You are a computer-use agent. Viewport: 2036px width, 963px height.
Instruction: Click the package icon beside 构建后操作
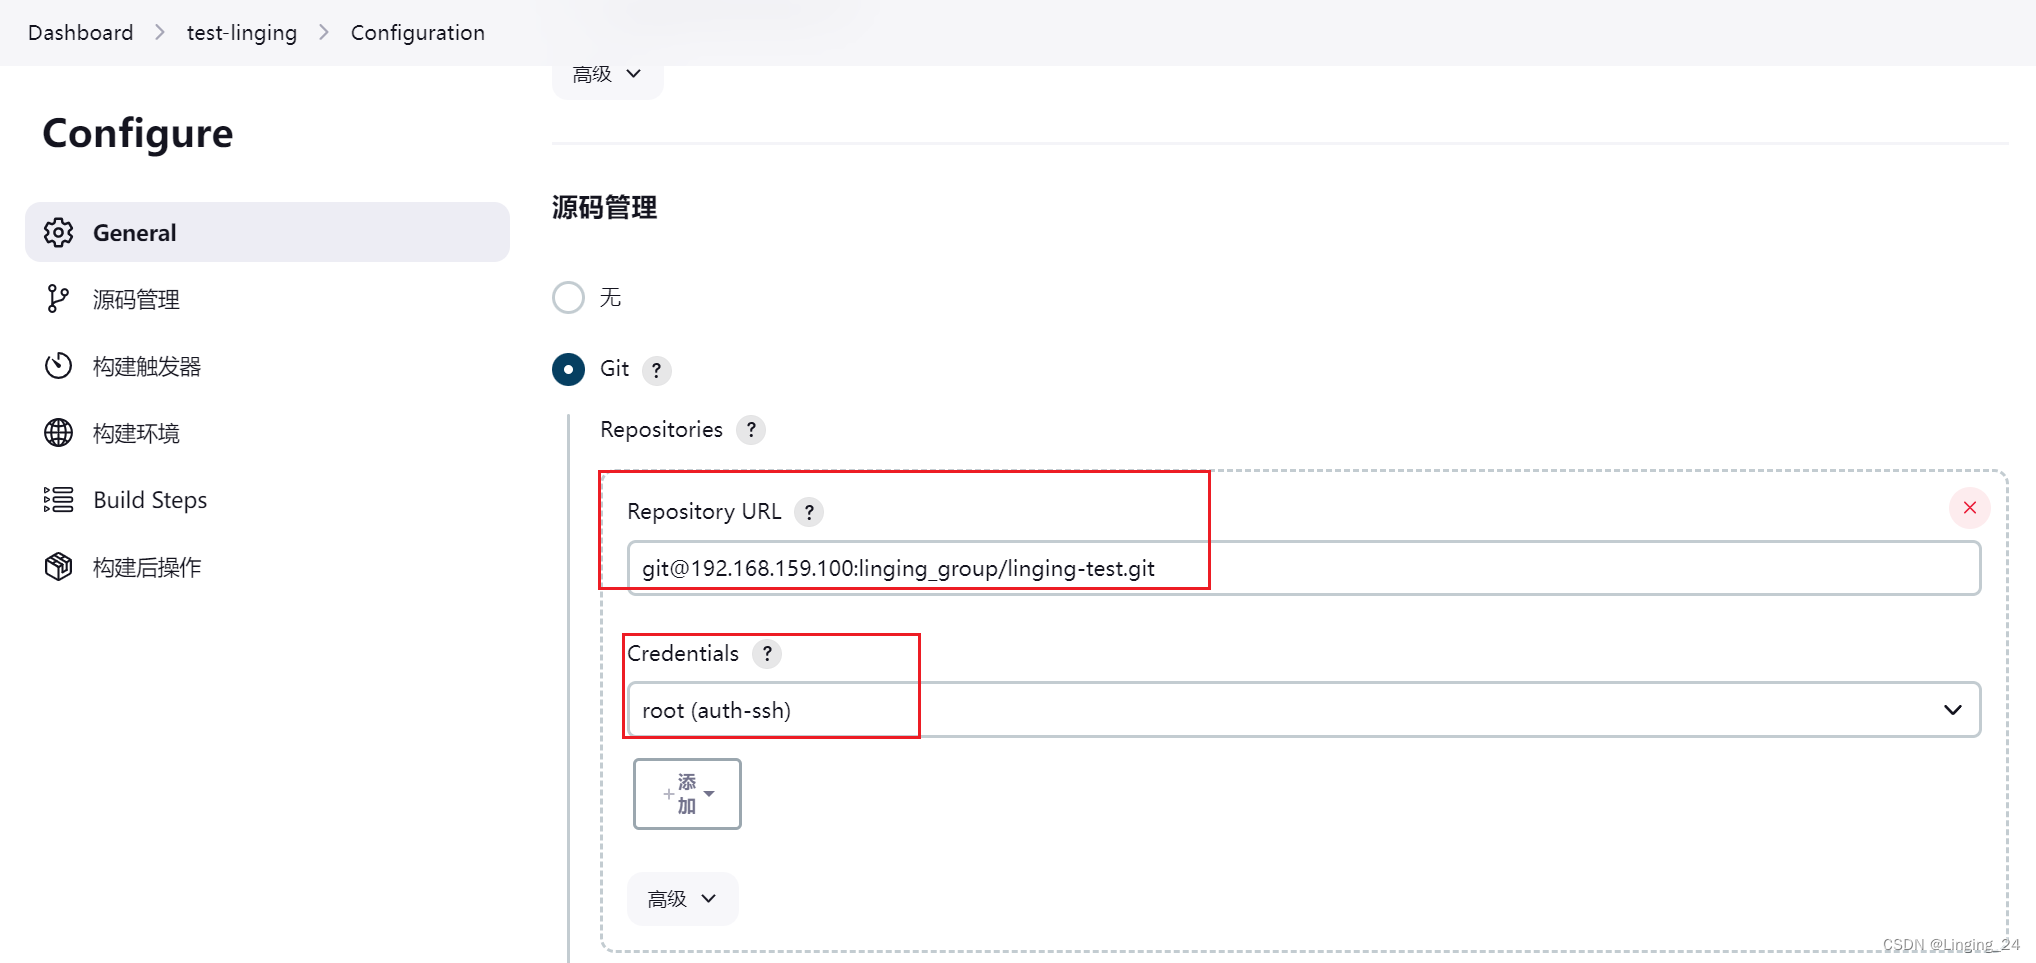(x=59, y=567)
